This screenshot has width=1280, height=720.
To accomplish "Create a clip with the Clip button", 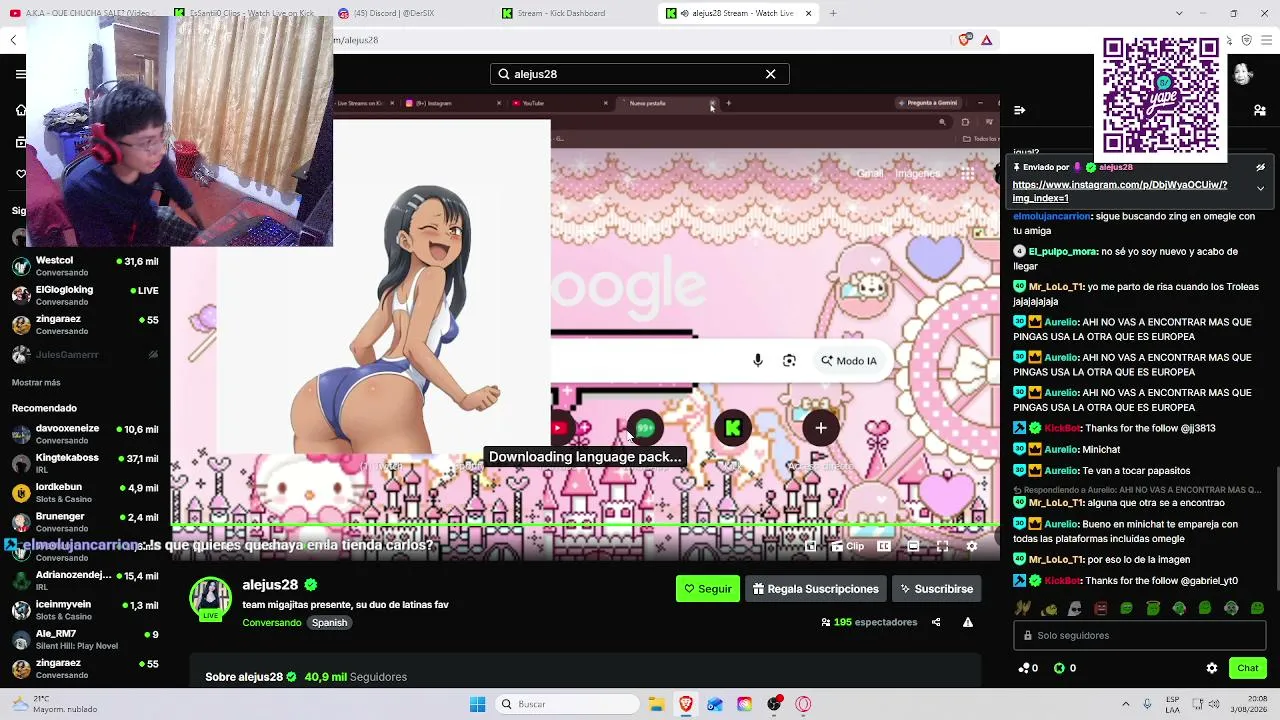I will (x=847, y=546).
